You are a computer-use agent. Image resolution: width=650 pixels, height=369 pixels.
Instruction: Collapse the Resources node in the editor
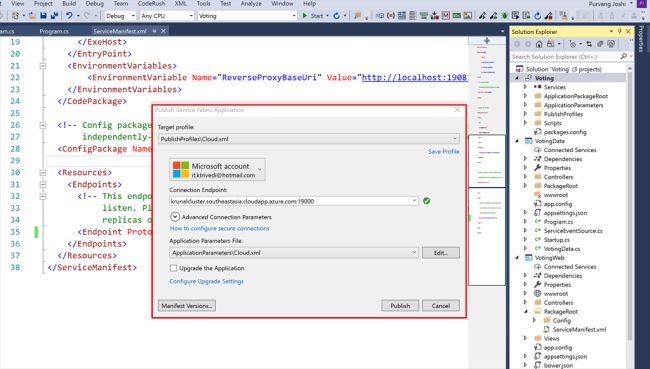pyautogui.click(x=43, y=172)
